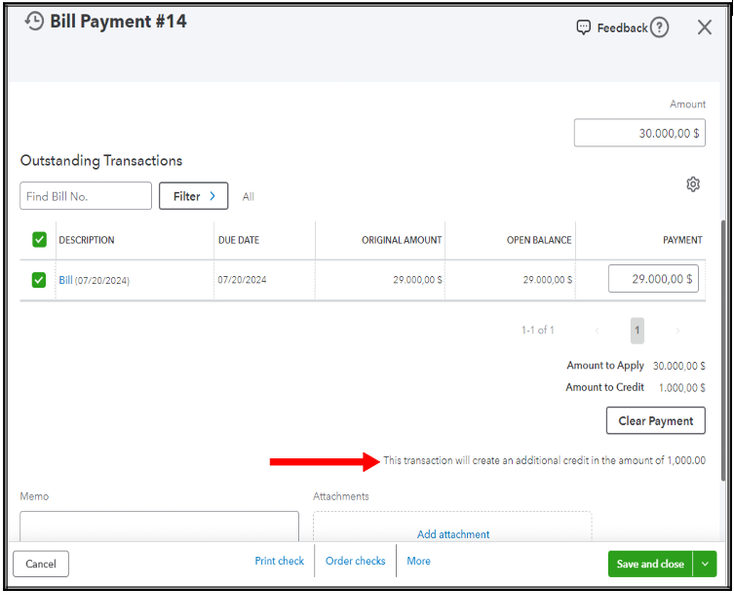
Task: Click the Amount to Apply value 30.000,00 $
Action: point(679,366)
